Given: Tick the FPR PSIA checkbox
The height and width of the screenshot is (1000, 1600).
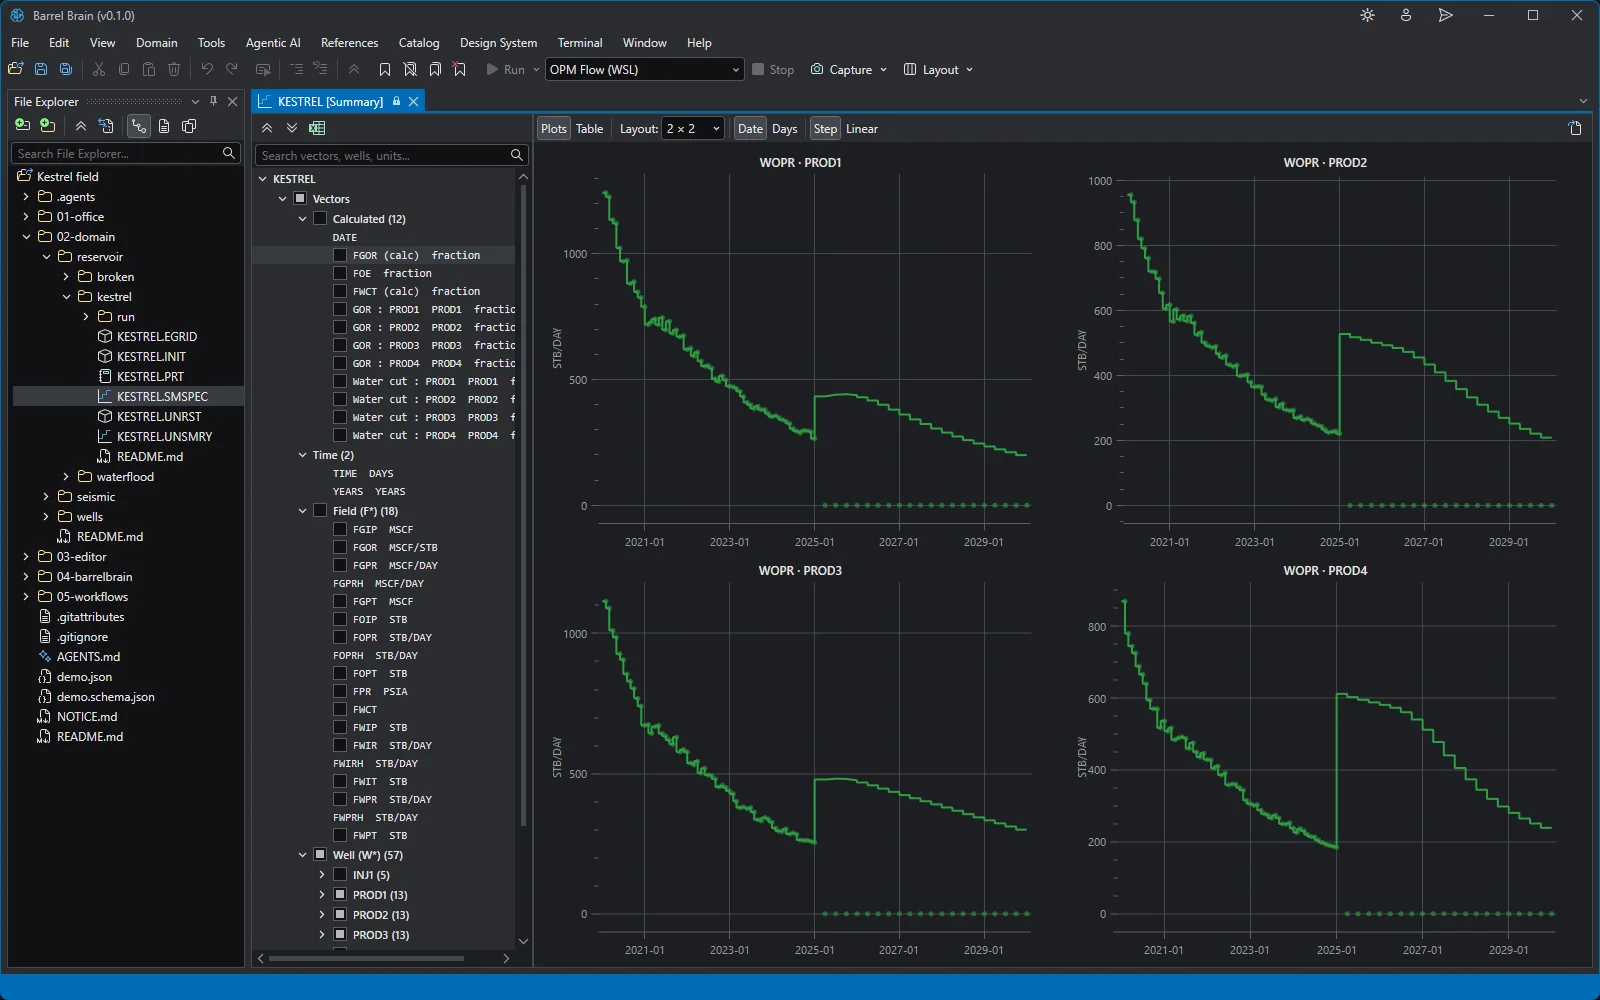Looking at the screenshot, I should [340, 691].
